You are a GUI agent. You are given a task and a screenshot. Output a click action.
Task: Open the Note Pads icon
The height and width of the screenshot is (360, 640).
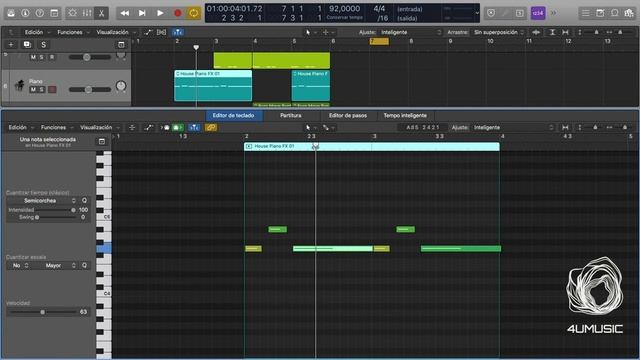(x=600, y=13)
